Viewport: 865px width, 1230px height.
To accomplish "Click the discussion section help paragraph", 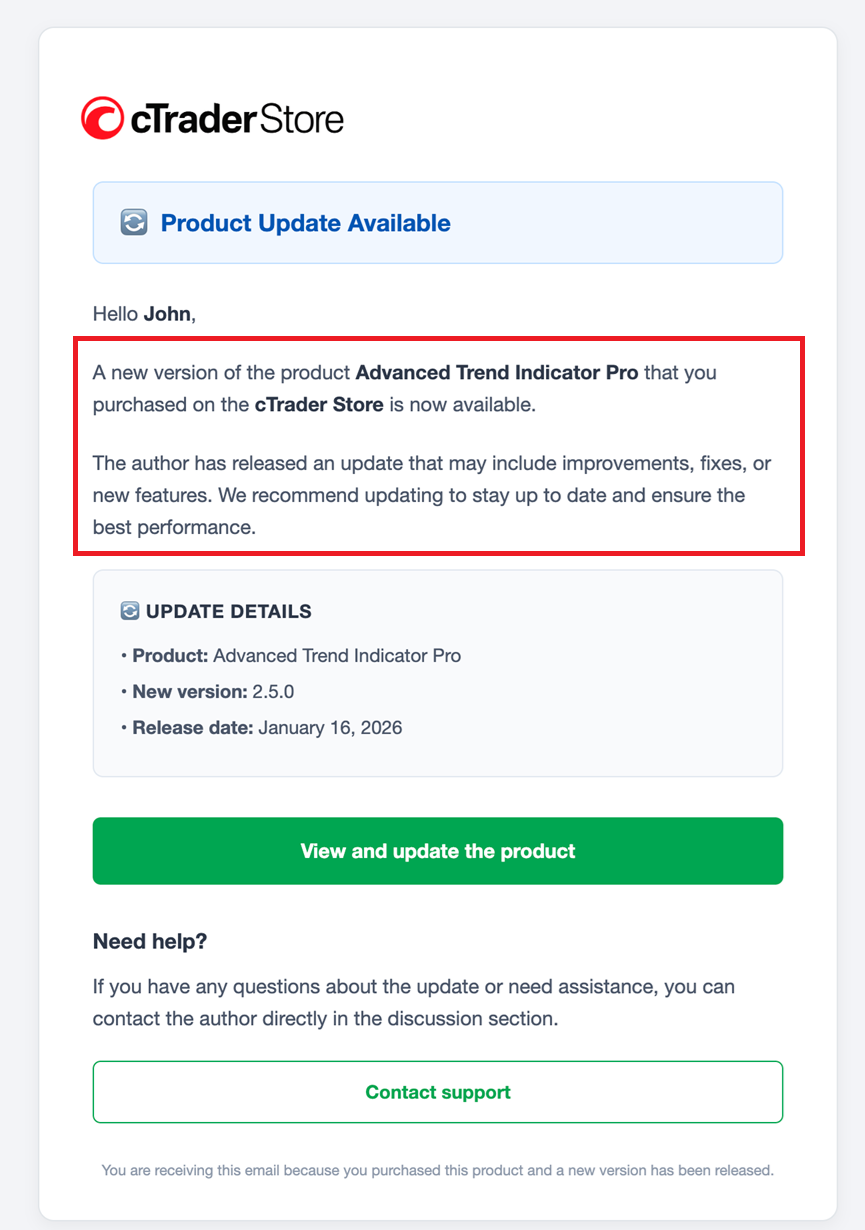I will (x=413, y=1003).
